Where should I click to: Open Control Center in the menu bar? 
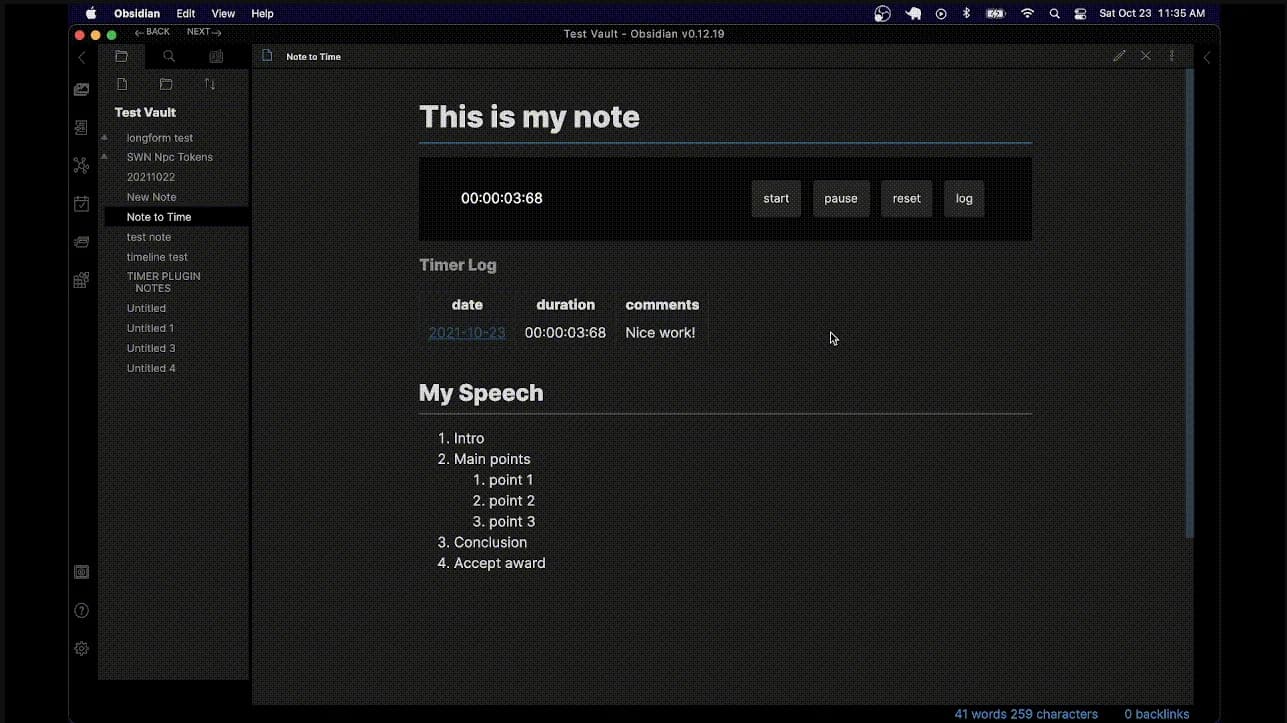[x=1080, y=13]
